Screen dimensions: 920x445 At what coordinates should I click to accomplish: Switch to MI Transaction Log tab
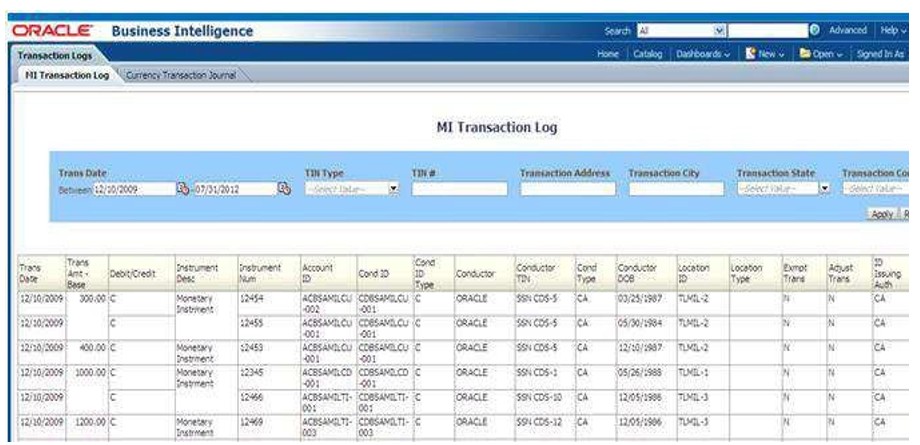pyautogui.click(x=67, y=75)
